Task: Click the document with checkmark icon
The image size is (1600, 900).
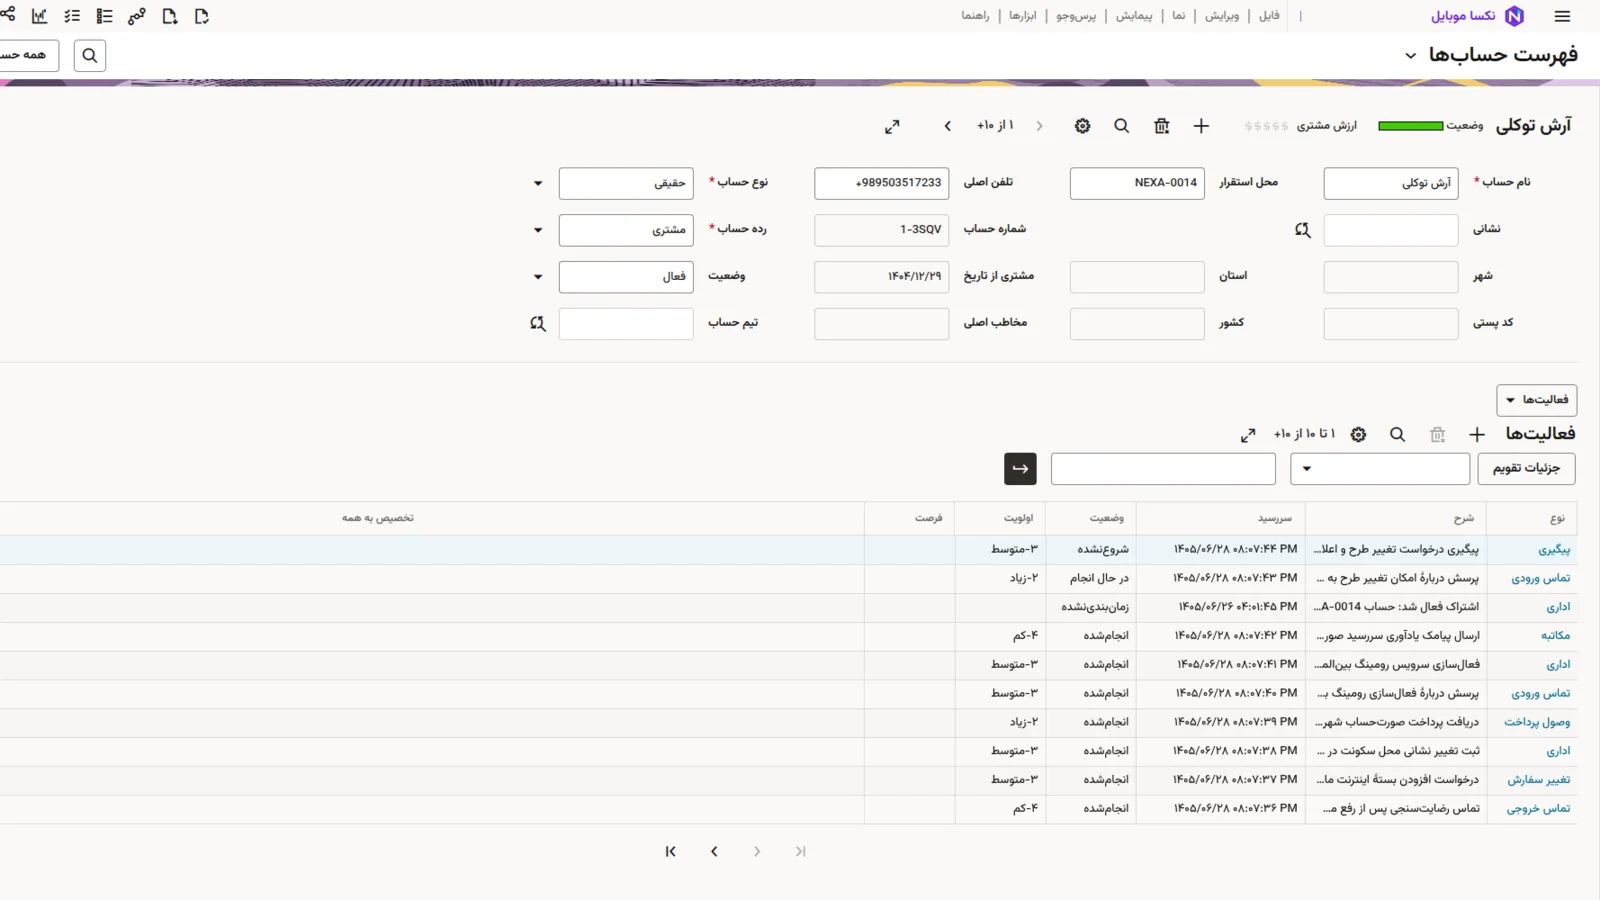Action: click(202, 16)
